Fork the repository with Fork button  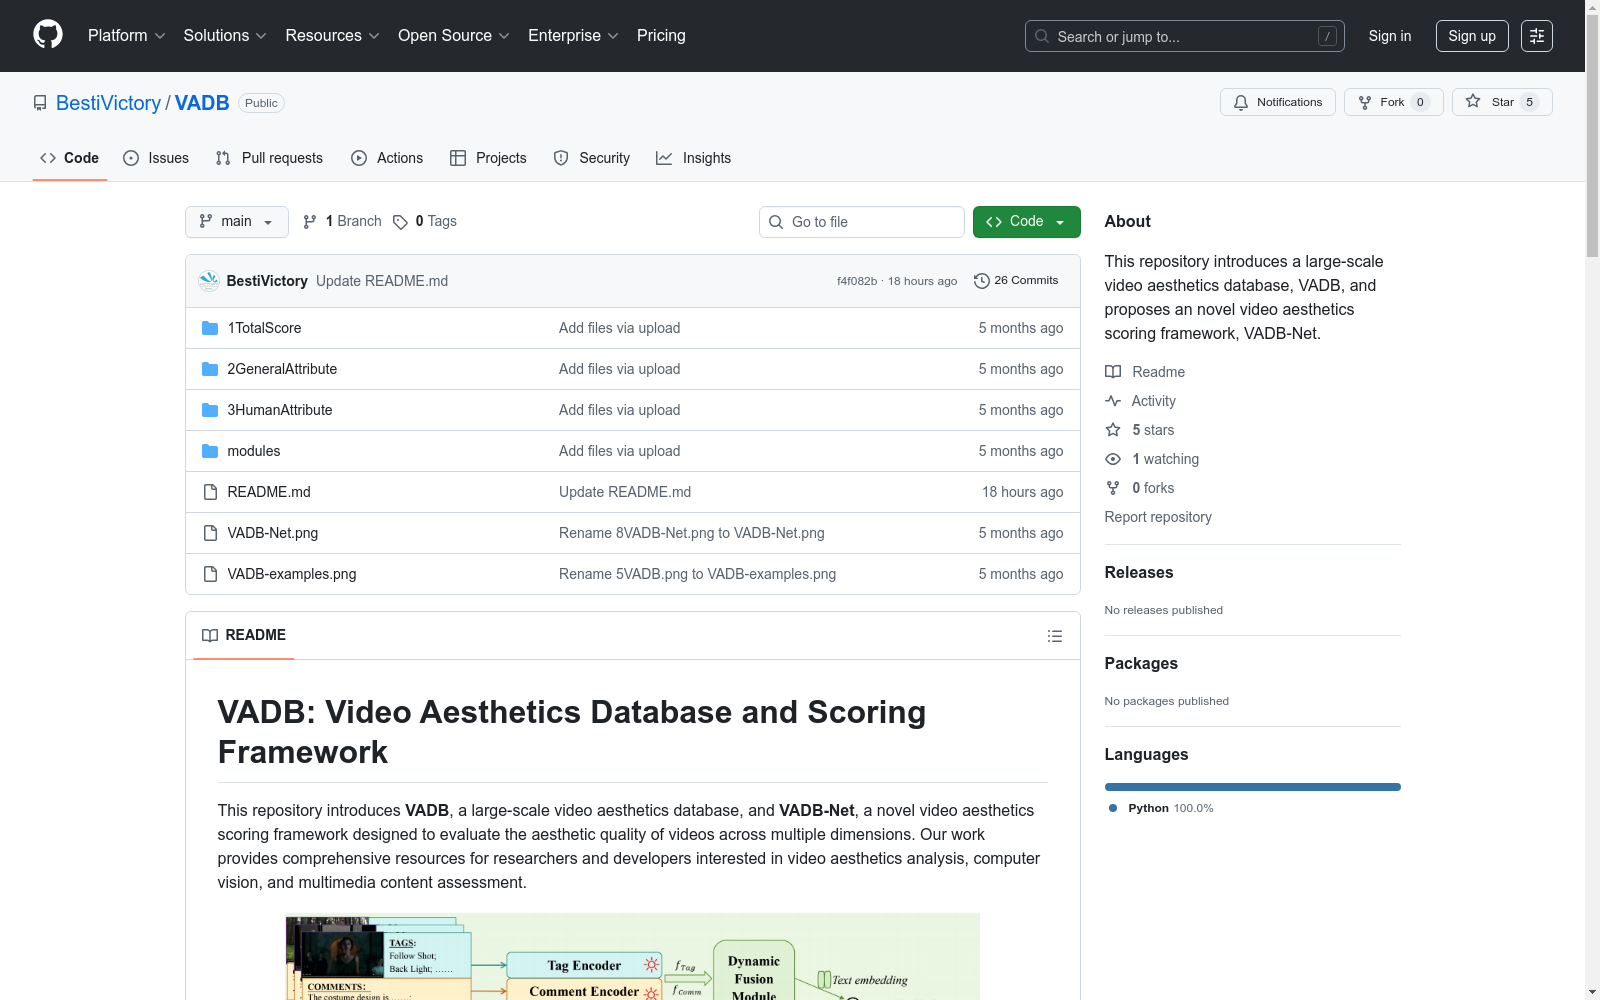click(x=1392, y=102)
